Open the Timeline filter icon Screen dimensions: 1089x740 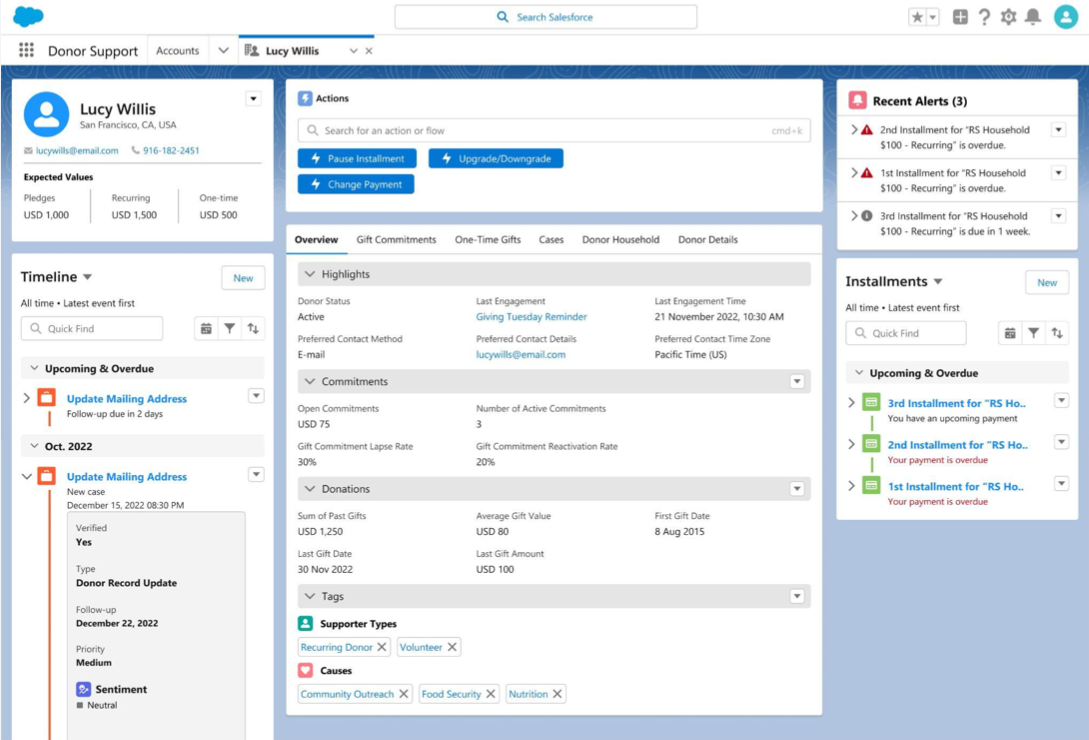click(229, 329)
